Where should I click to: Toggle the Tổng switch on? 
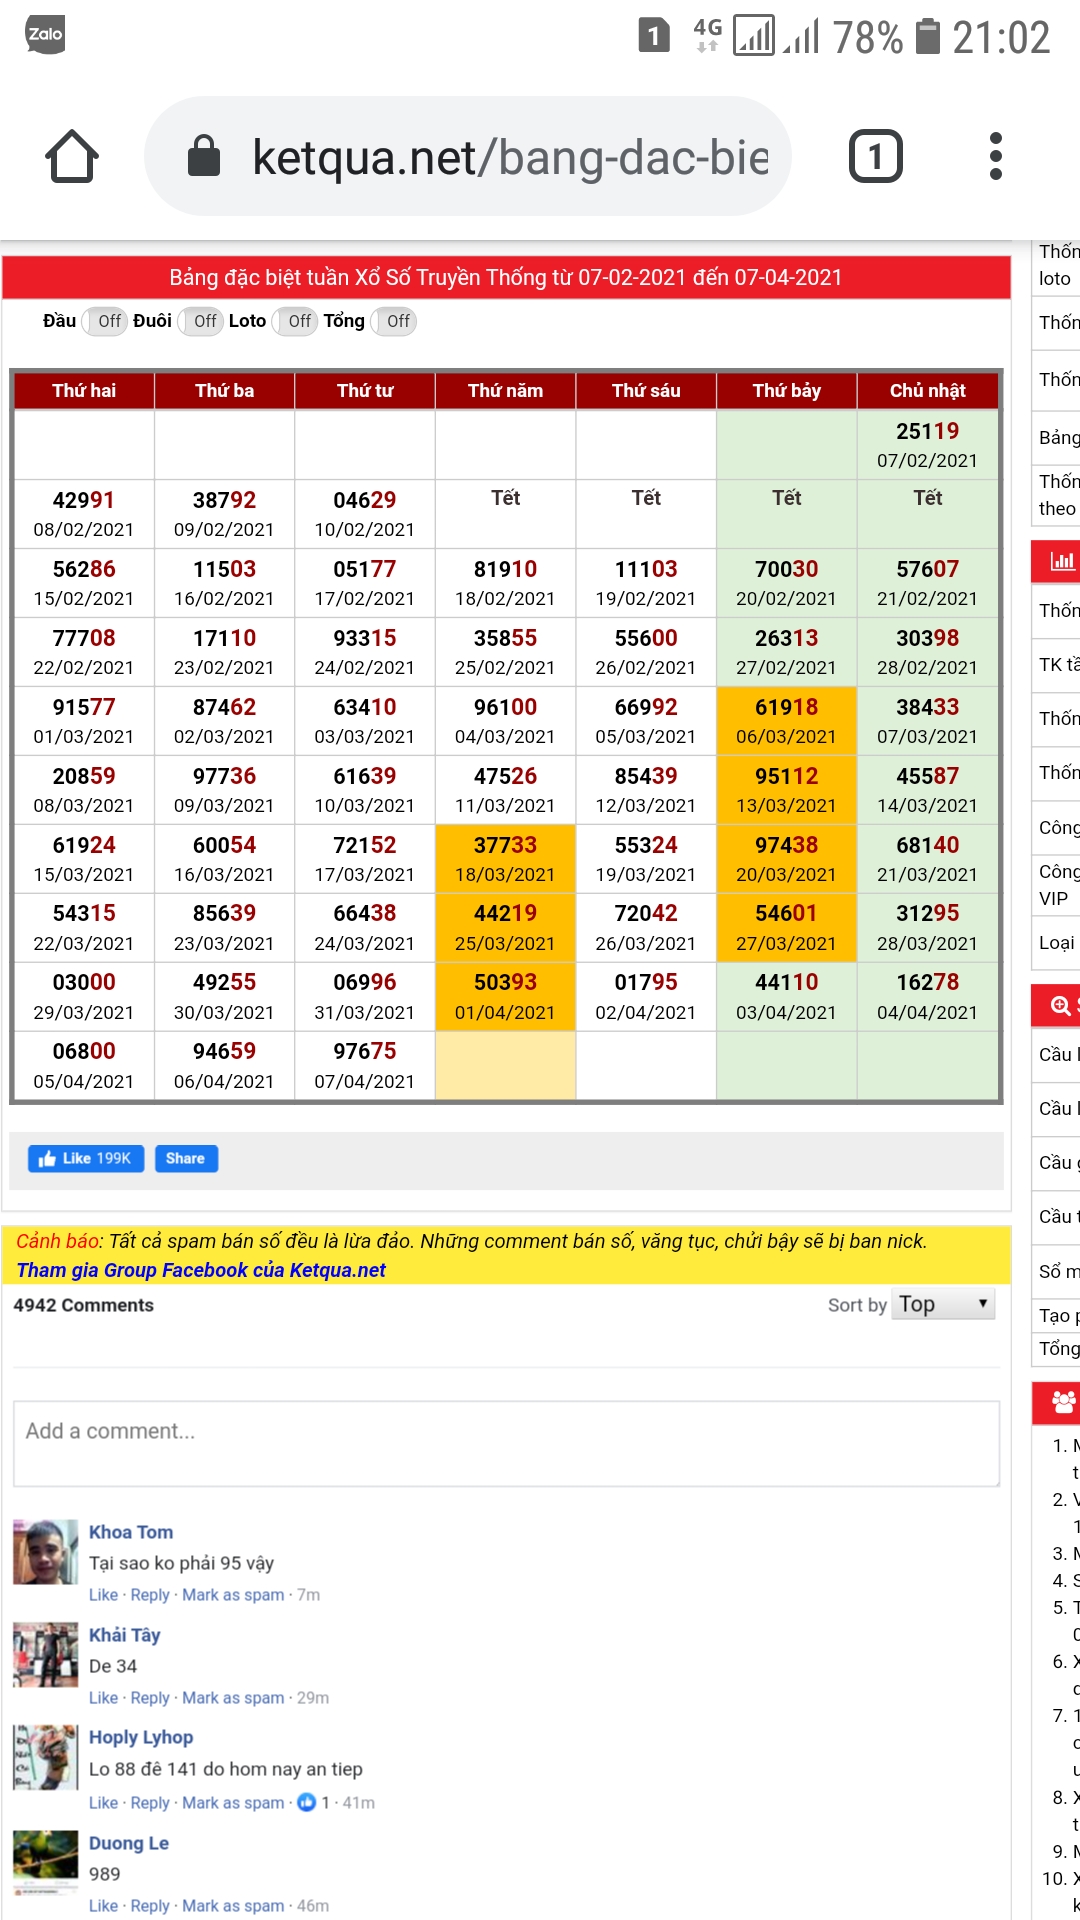394,321
